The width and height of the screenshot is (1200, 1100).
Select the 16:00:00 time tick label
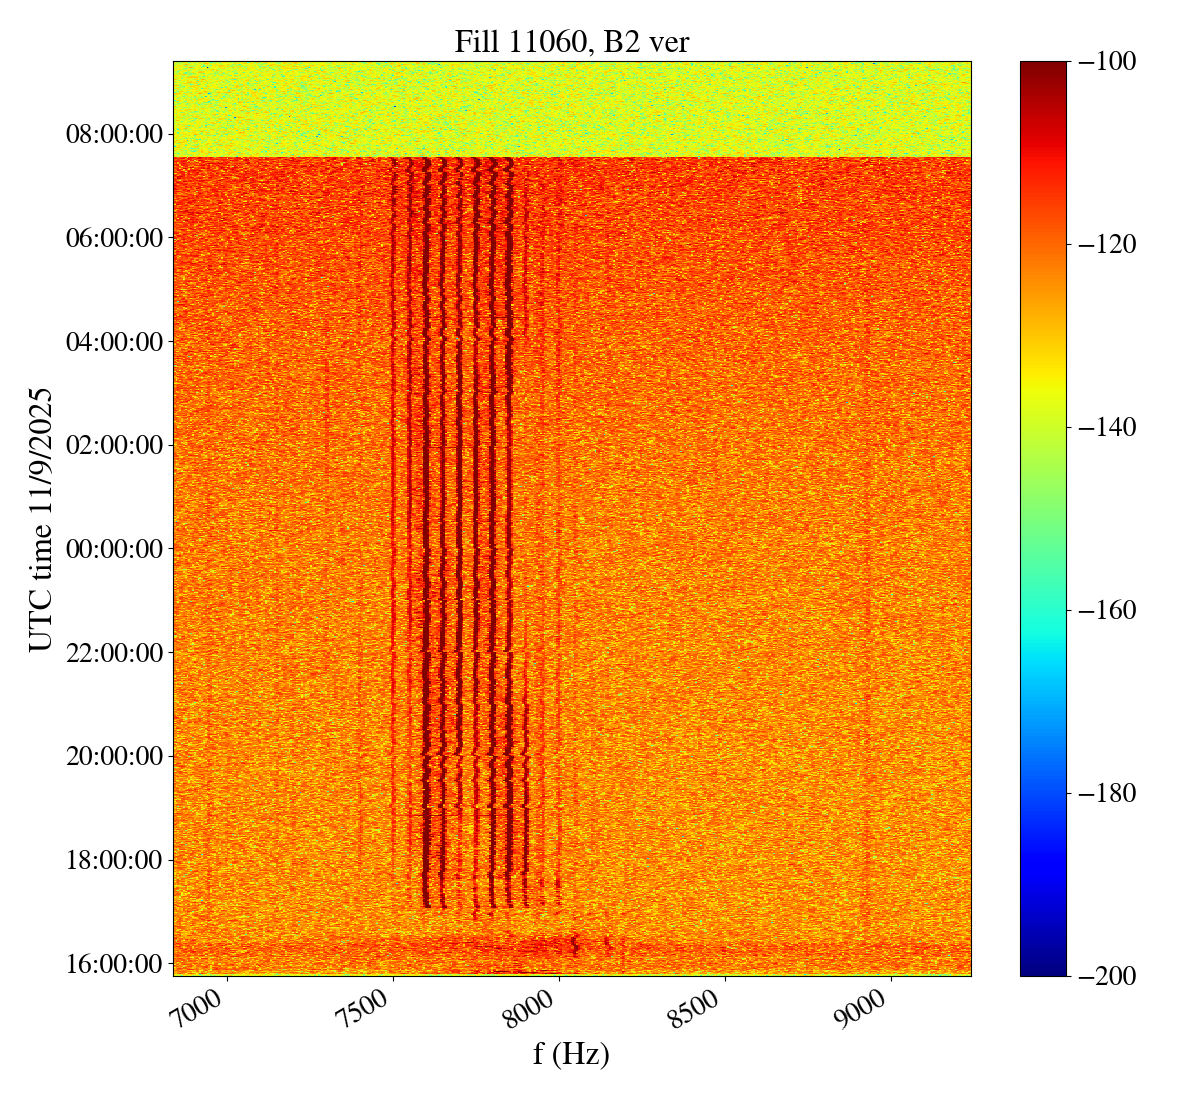pos(114,964)
